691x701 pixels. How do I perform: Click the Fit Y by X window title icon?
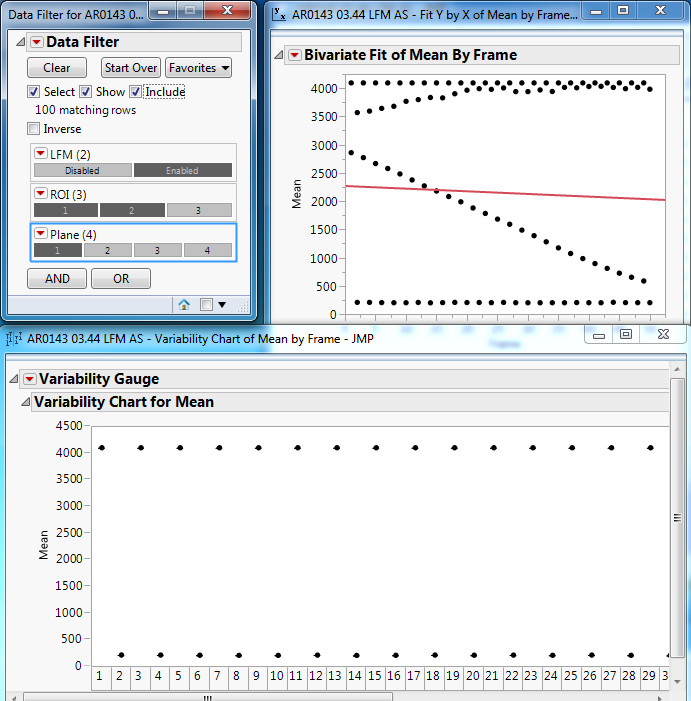279,14
